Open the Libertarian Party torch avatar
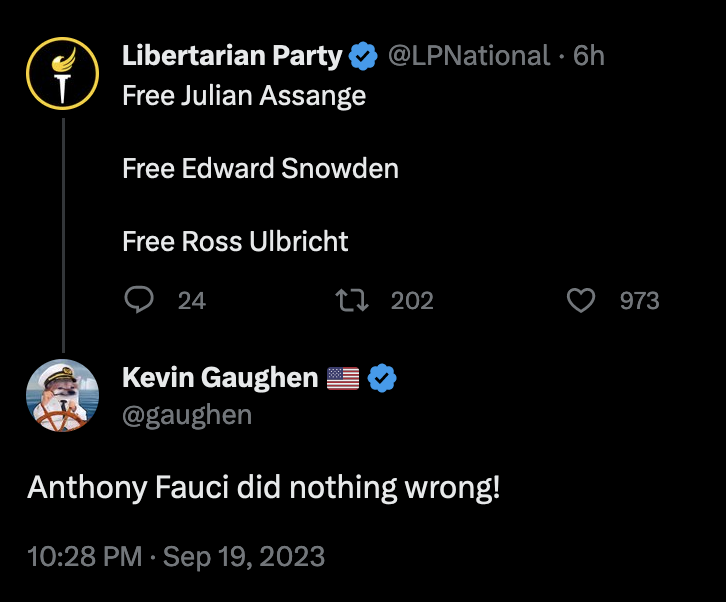The width and height of the screenshot is (726, 602). (x=63, y=73)
